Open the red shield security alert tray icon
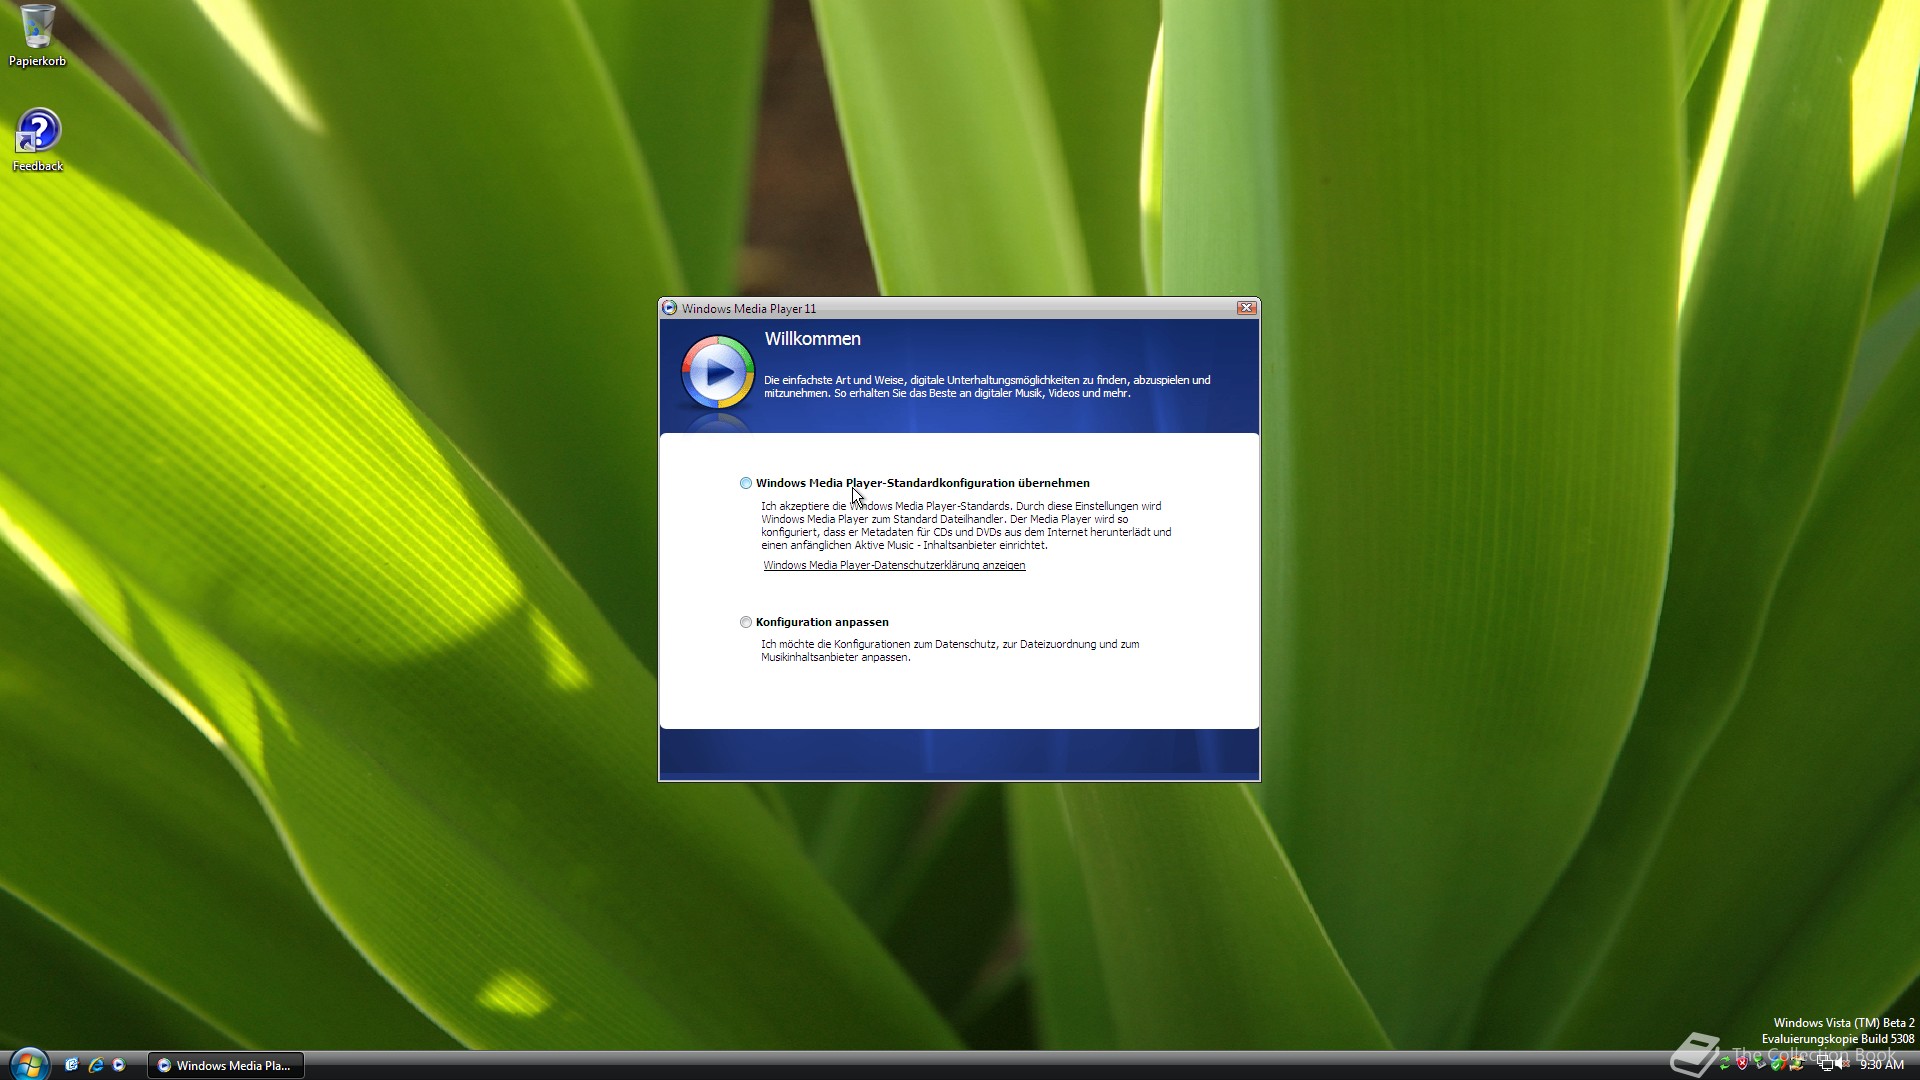The height and width of the screenshot is (1080, 1920). click(1742, 1064)
